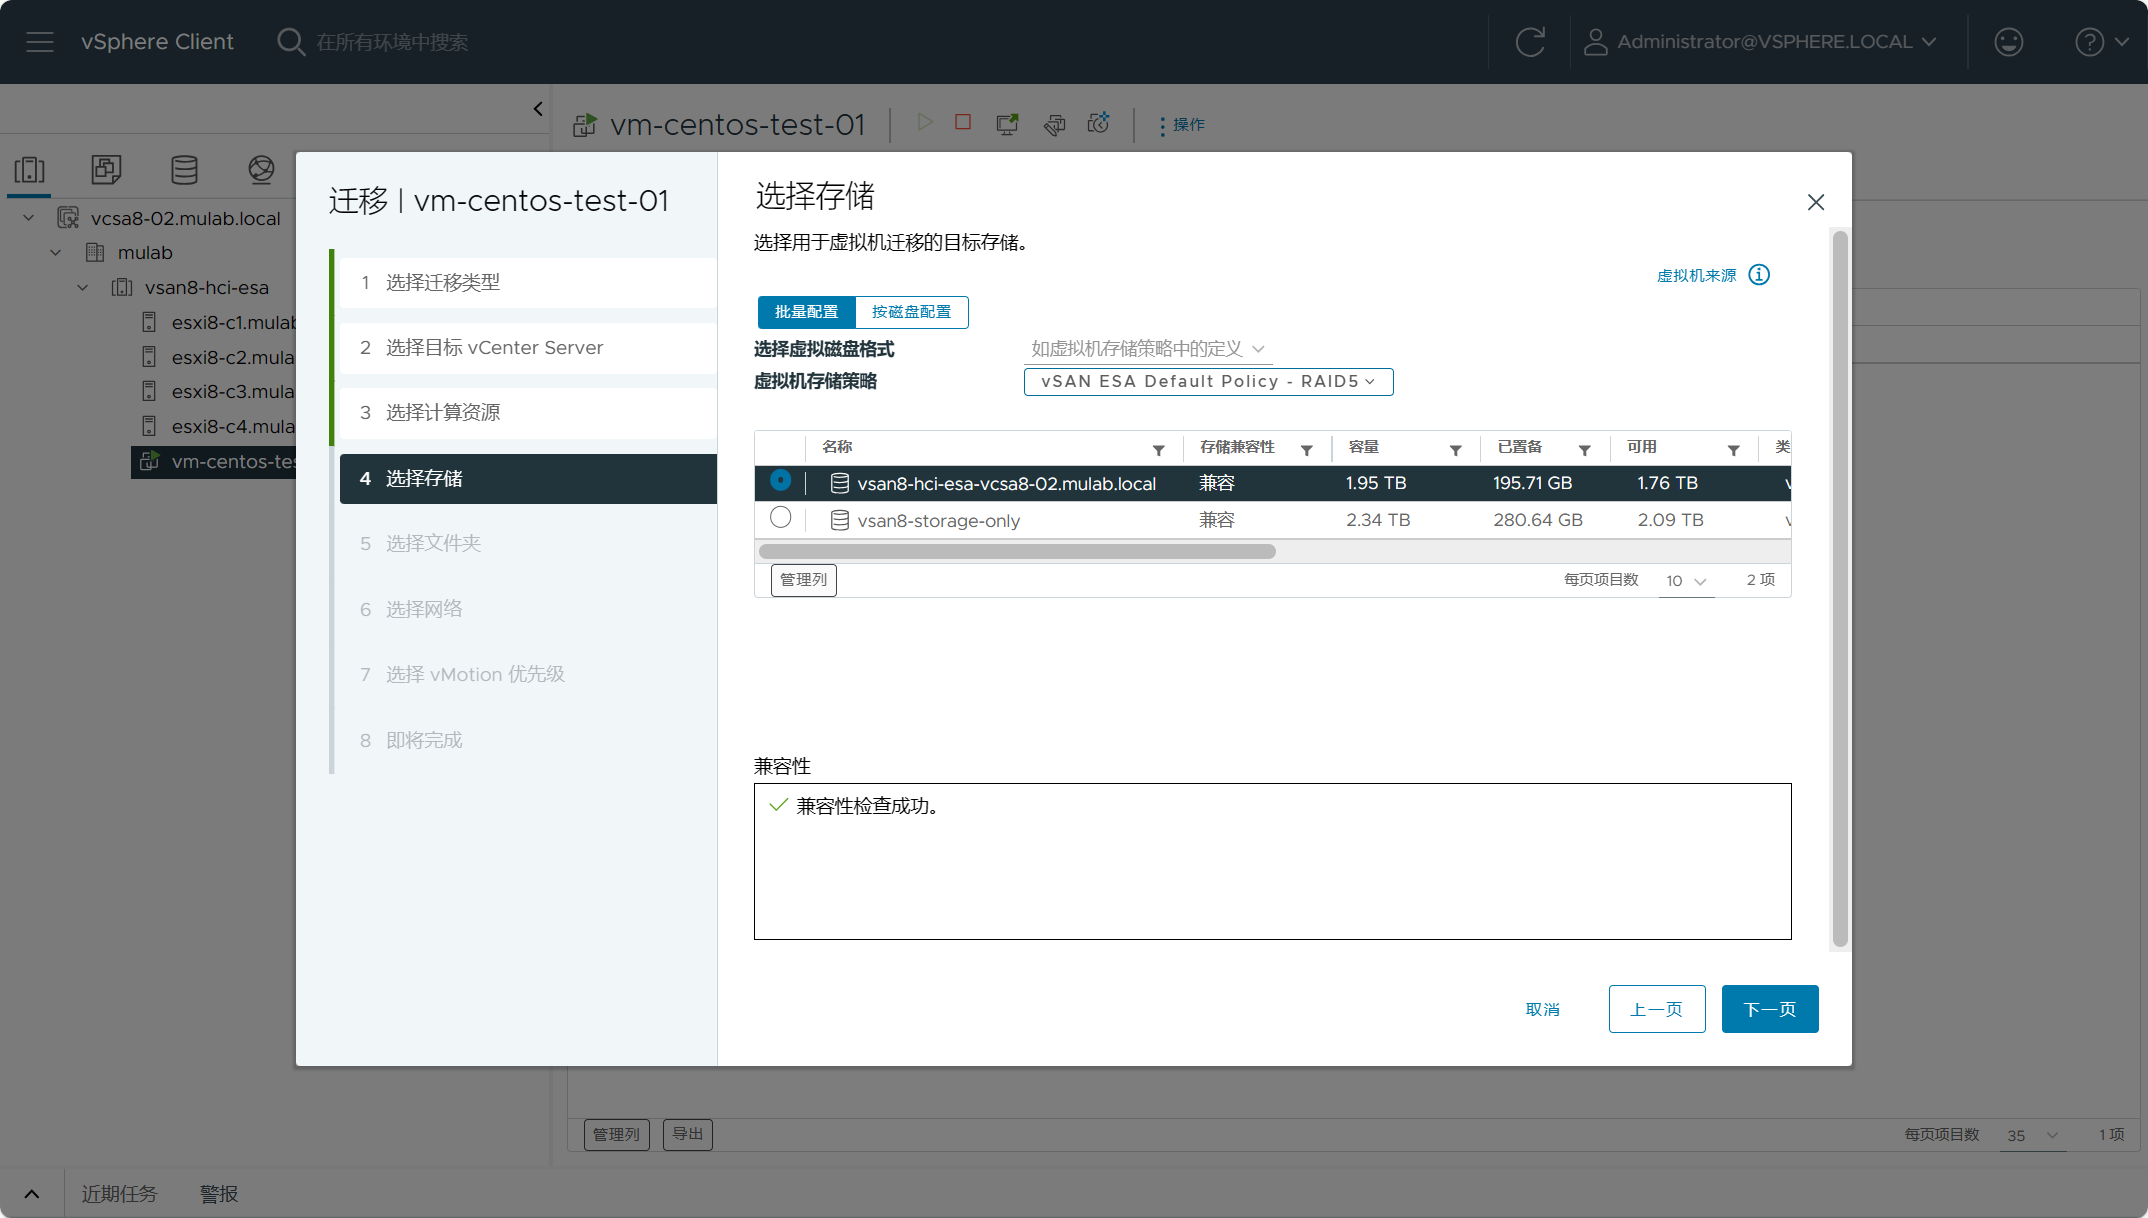Viewport: 2148px width, 1218px height.
Task: Collapse the vcsa8-02.mulab.local tree node
Action: [29, 218]
